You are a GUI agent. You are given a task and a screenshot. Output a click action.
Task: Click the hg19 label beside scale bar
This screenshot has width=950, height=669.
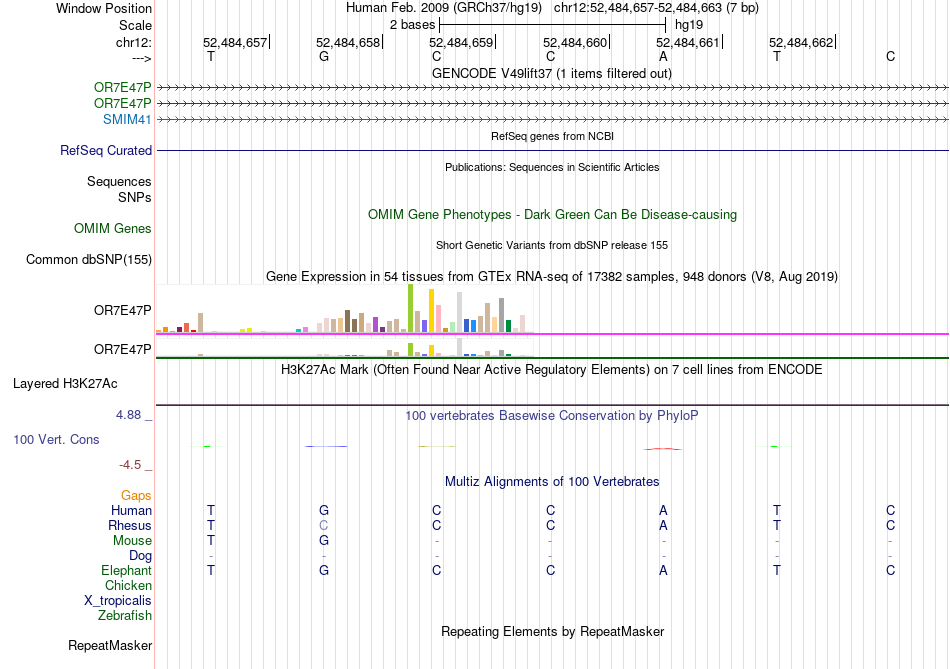[x=689, y=25]
